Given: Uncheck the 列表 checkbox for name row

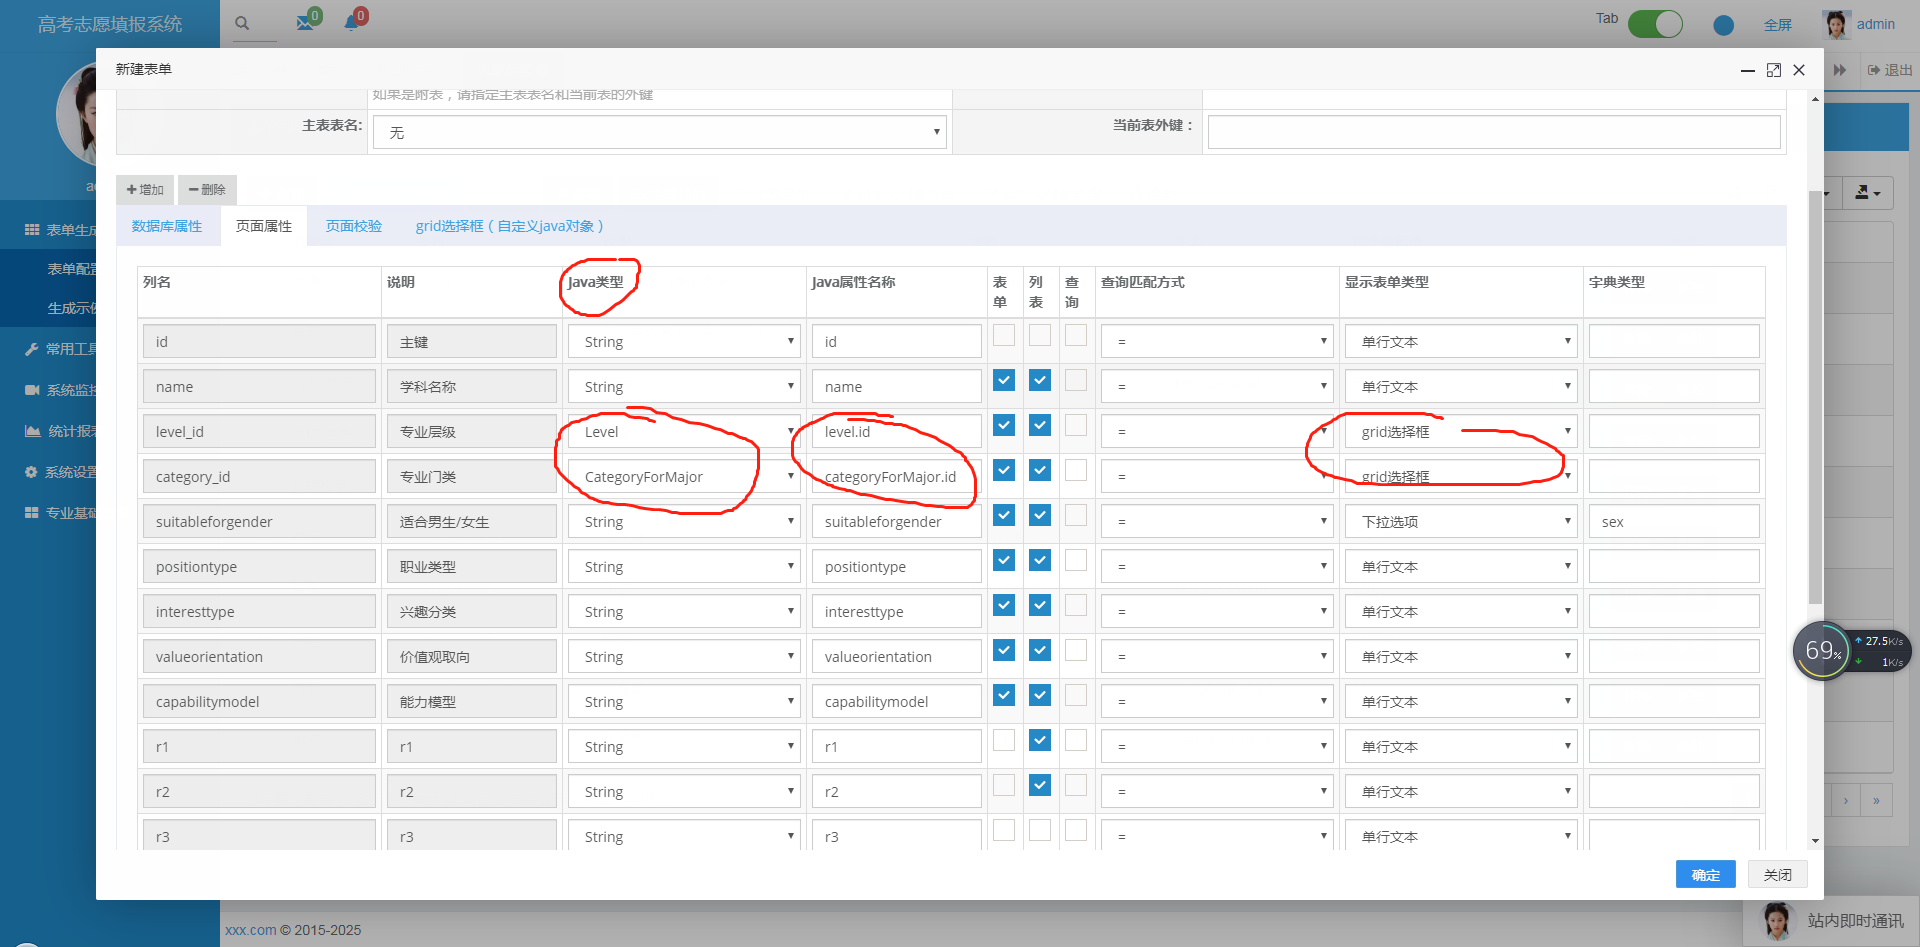Looking at the screenshot, I should [1039, 380].
